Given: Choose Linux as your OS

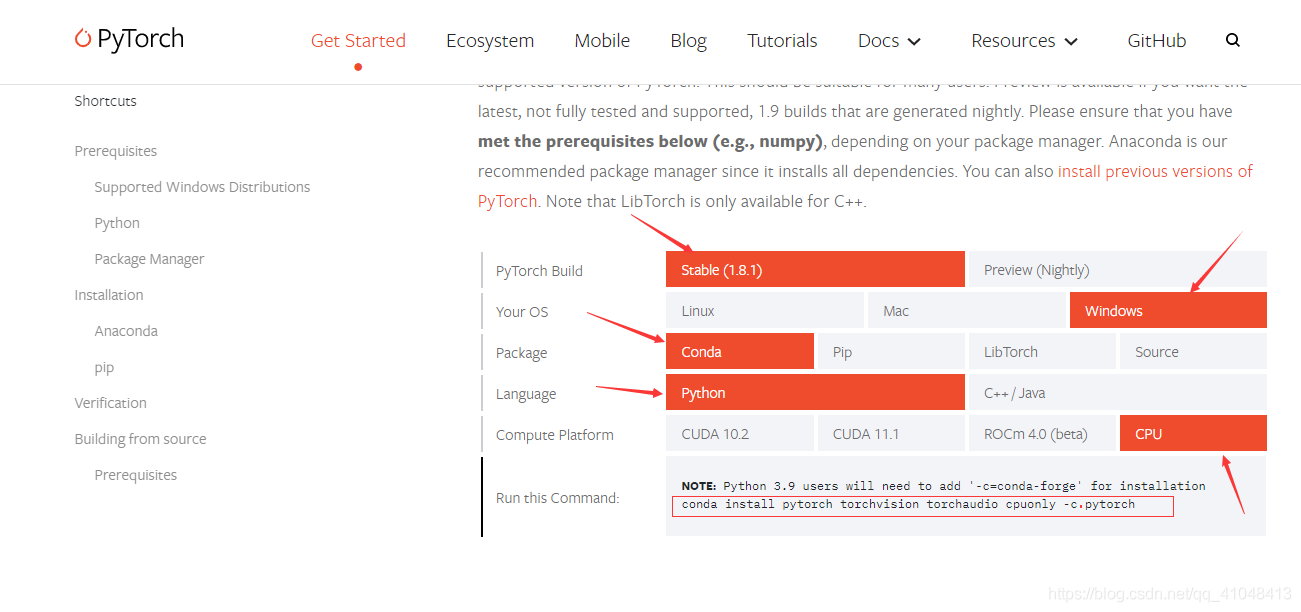Looking at the screenshot, I should (x=765, y=311).
